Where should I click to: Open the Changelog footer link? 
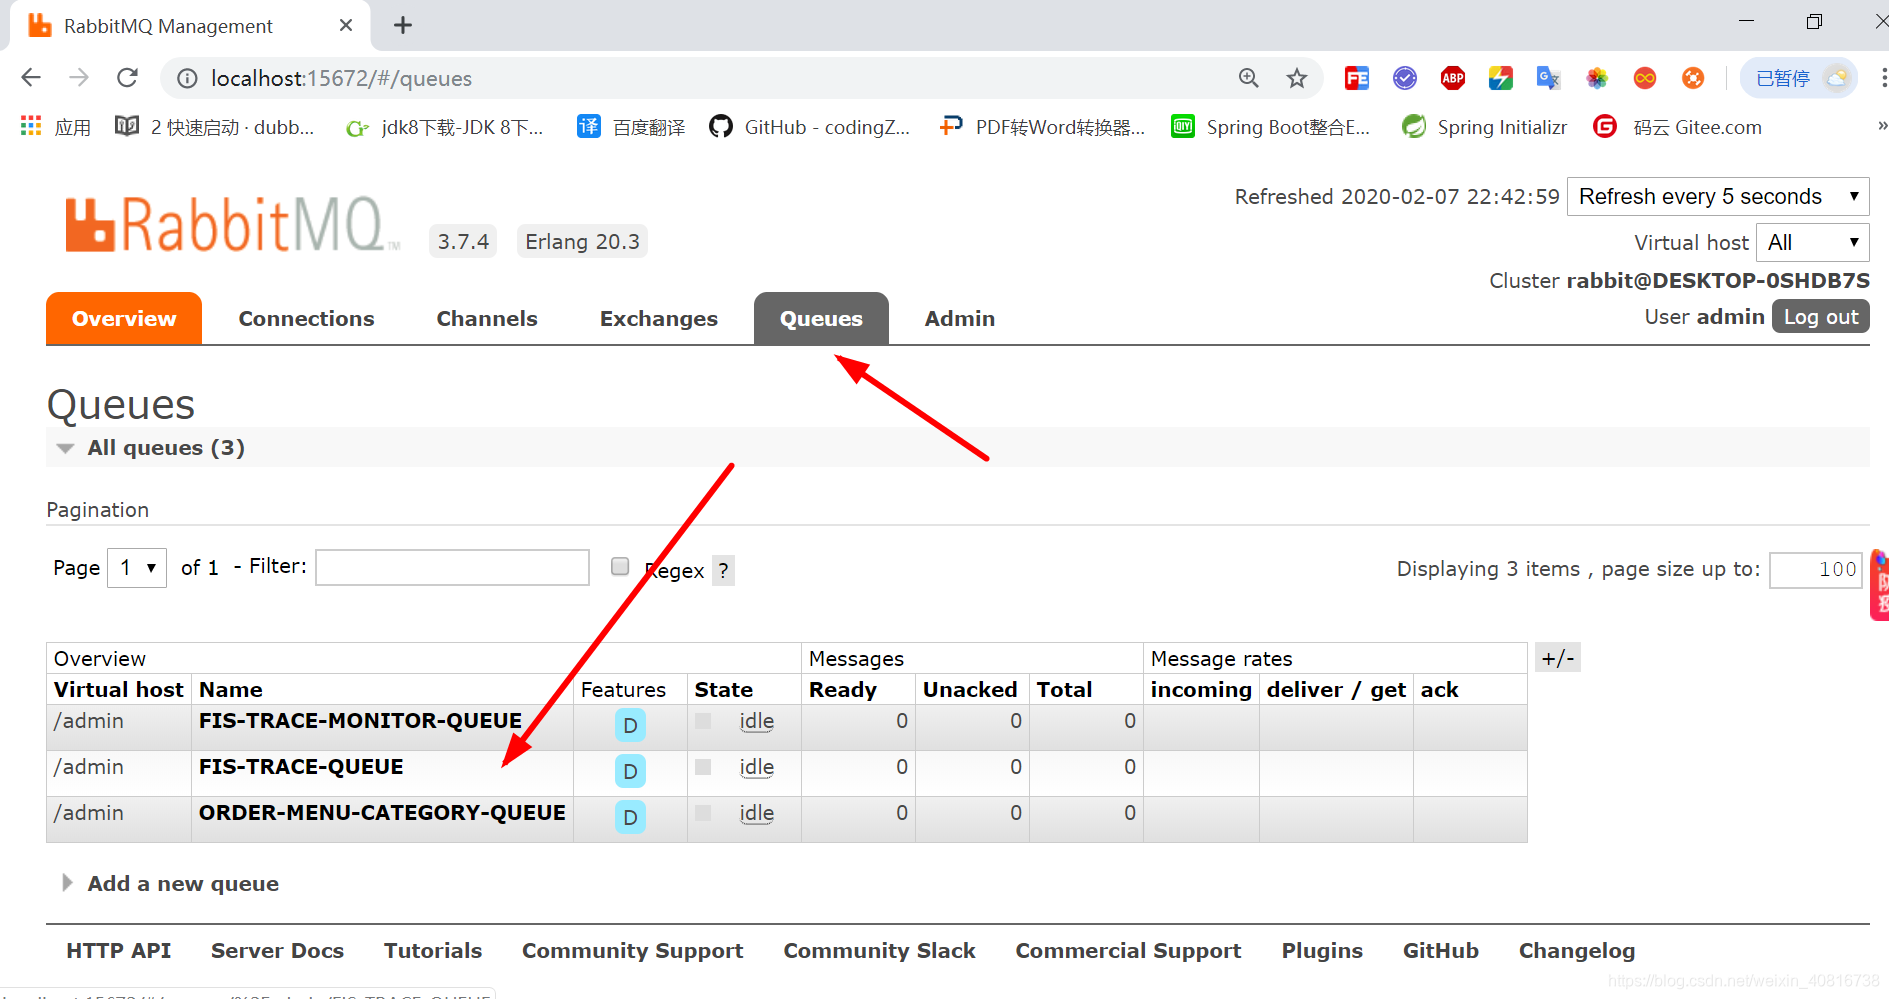[x=1577, y=951]
